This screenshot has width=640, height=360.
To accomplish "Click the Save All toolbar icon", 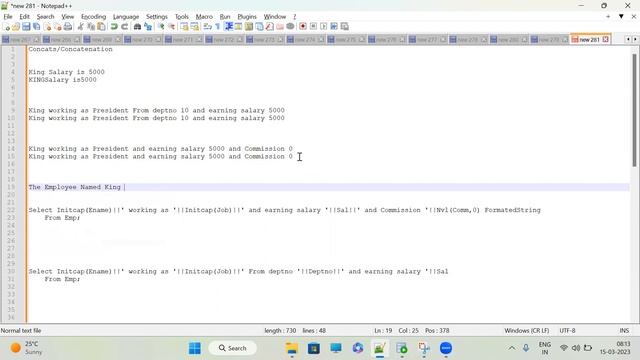I will [36, 27].
